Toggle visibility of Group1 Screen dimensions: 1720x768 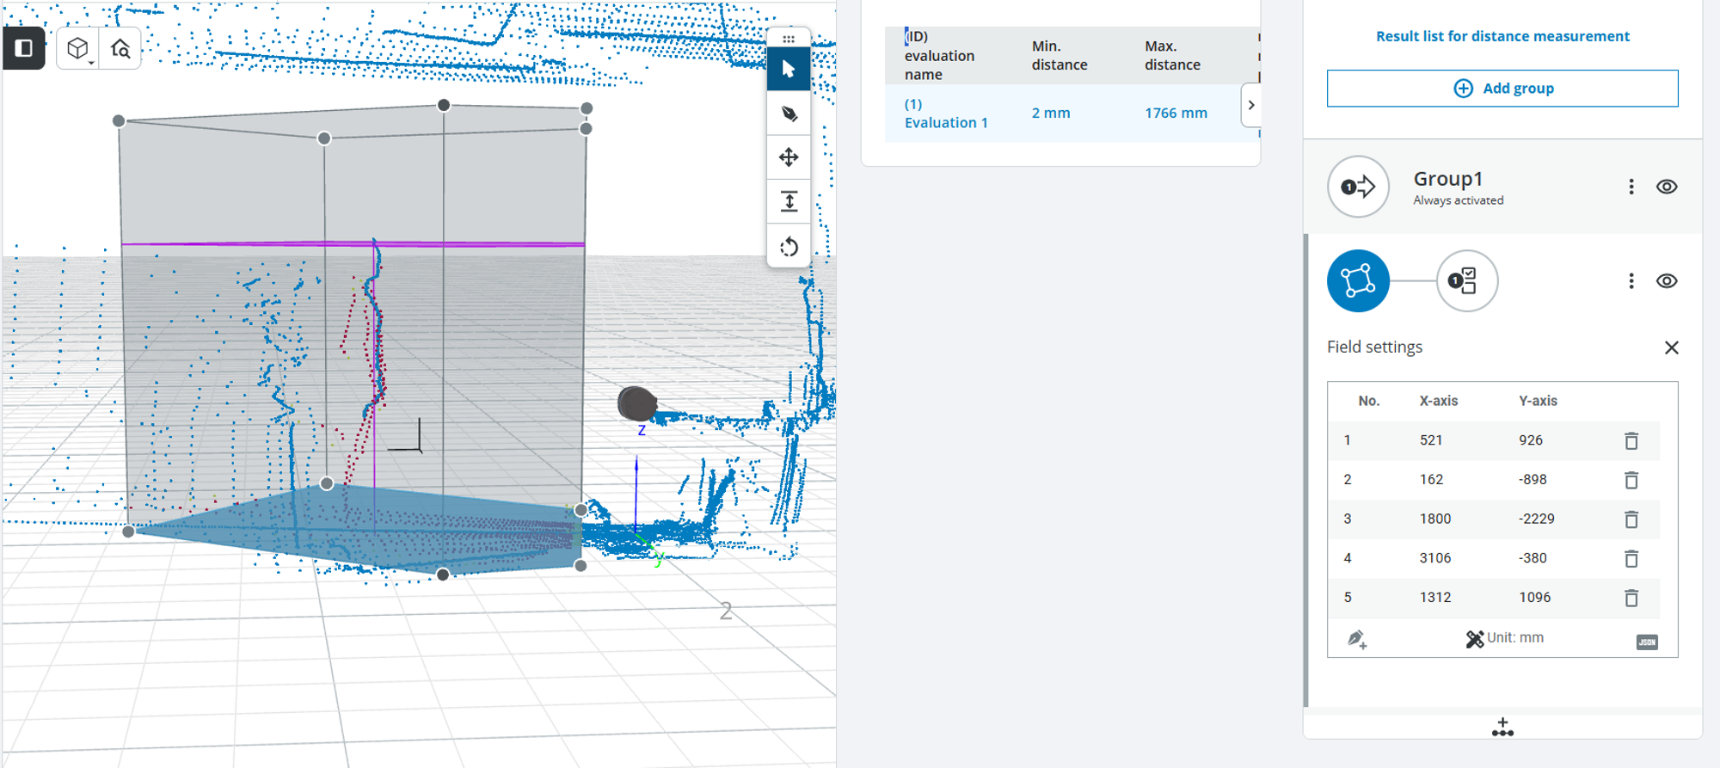1666,187
